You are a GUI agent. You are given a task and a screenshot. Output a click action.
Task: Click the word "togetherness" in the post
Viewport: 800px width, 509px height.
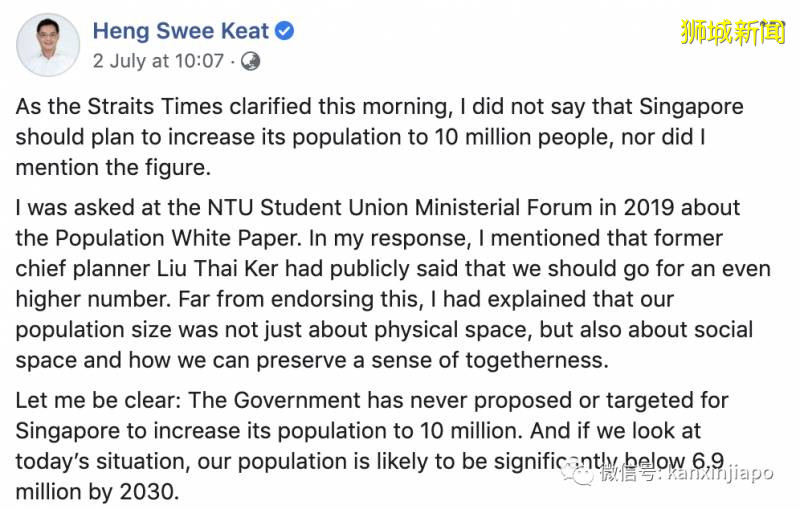[x=512, y=361]
